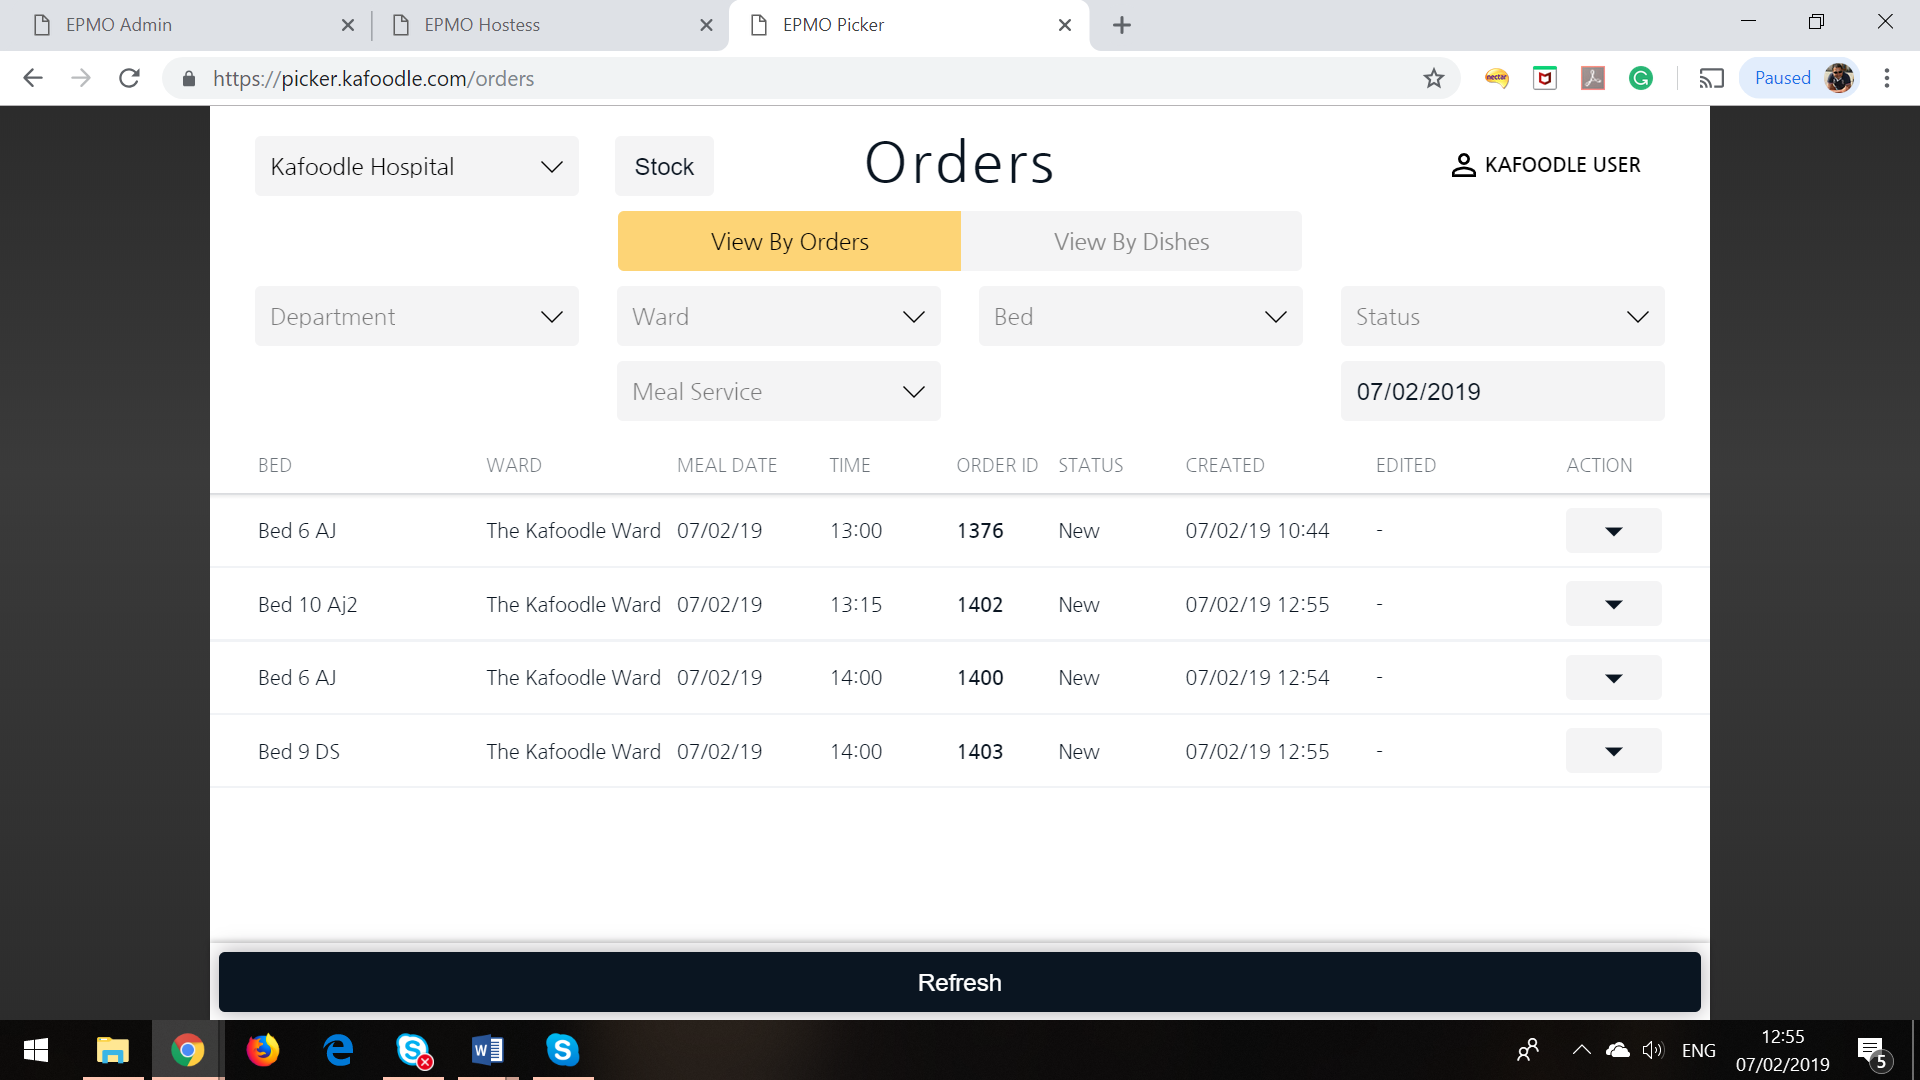Image resolution: width=1920 pixels, height=1080 pixels.
Task: Open the Paused profile button
Action: [1800, 78]
